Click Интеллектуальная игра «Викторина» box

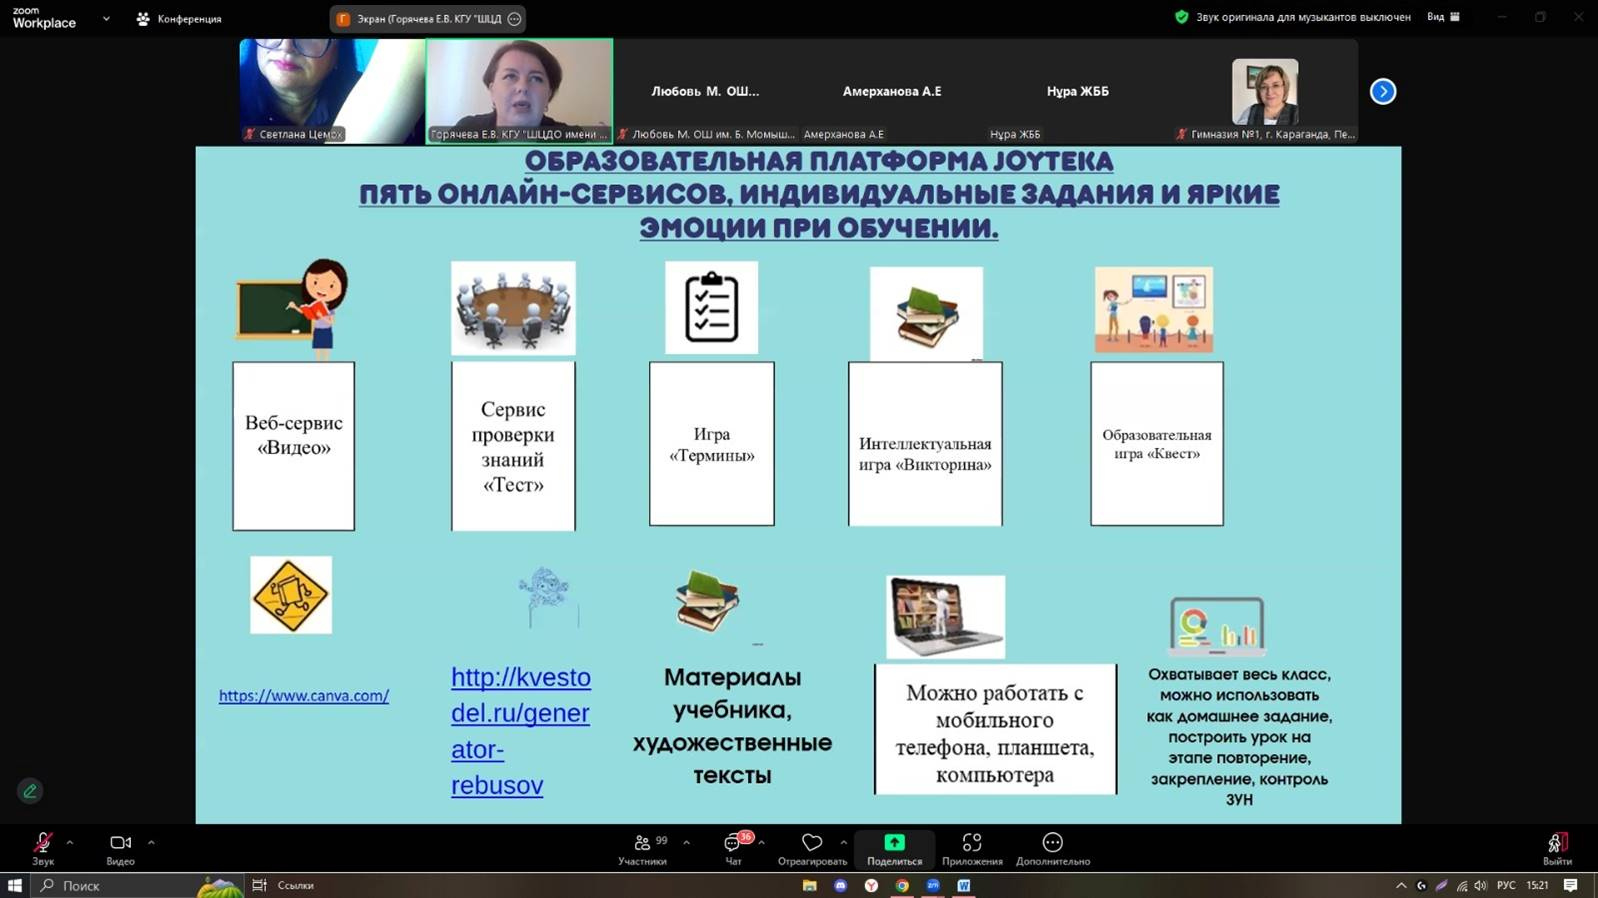925,444
